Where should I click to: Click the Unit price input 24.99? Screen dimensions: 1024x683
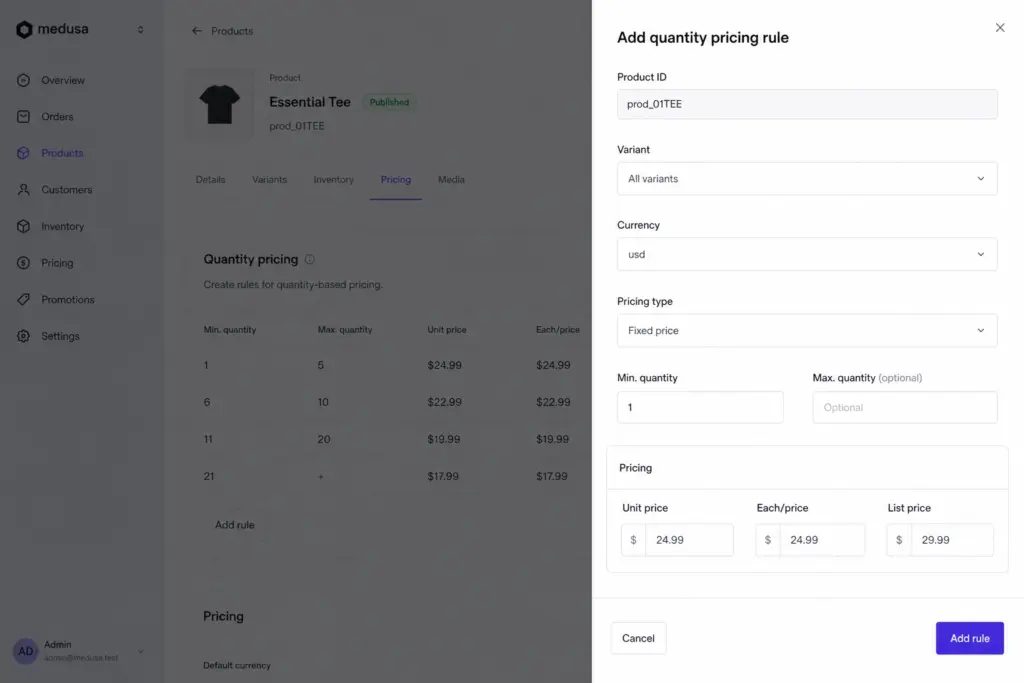point(677,540)
